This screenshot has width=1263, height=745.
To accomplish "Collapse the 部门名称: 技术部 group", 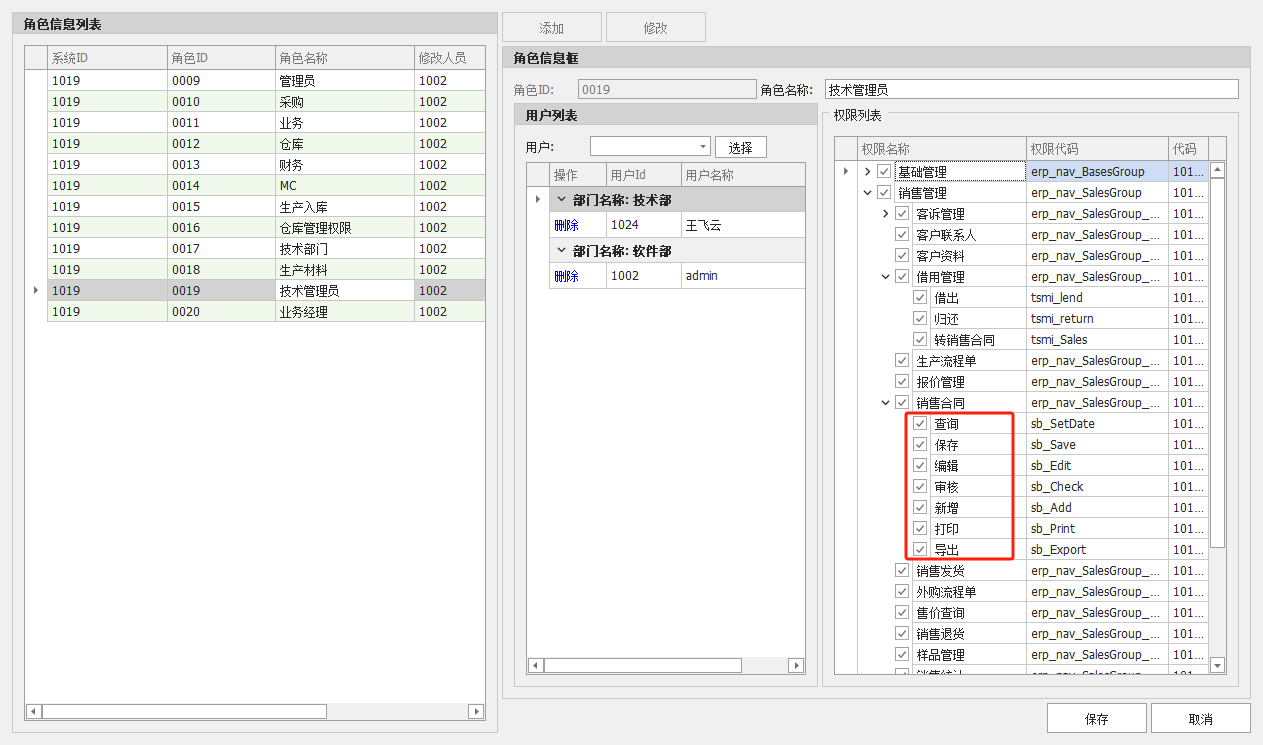I will (x=561, y=199).
